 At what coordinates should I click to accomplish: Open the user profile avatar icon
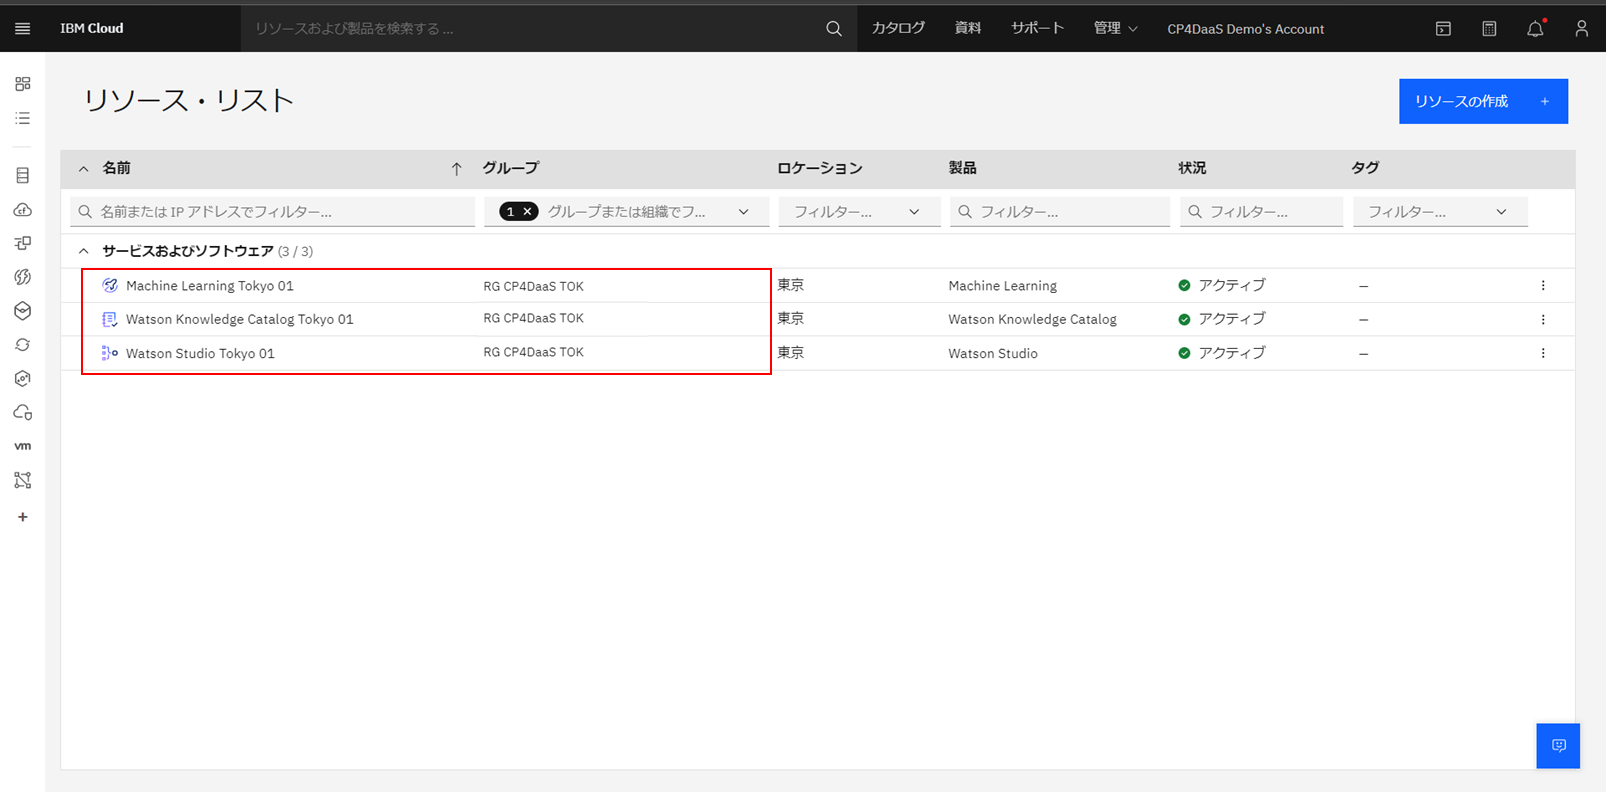[1581, 29]
